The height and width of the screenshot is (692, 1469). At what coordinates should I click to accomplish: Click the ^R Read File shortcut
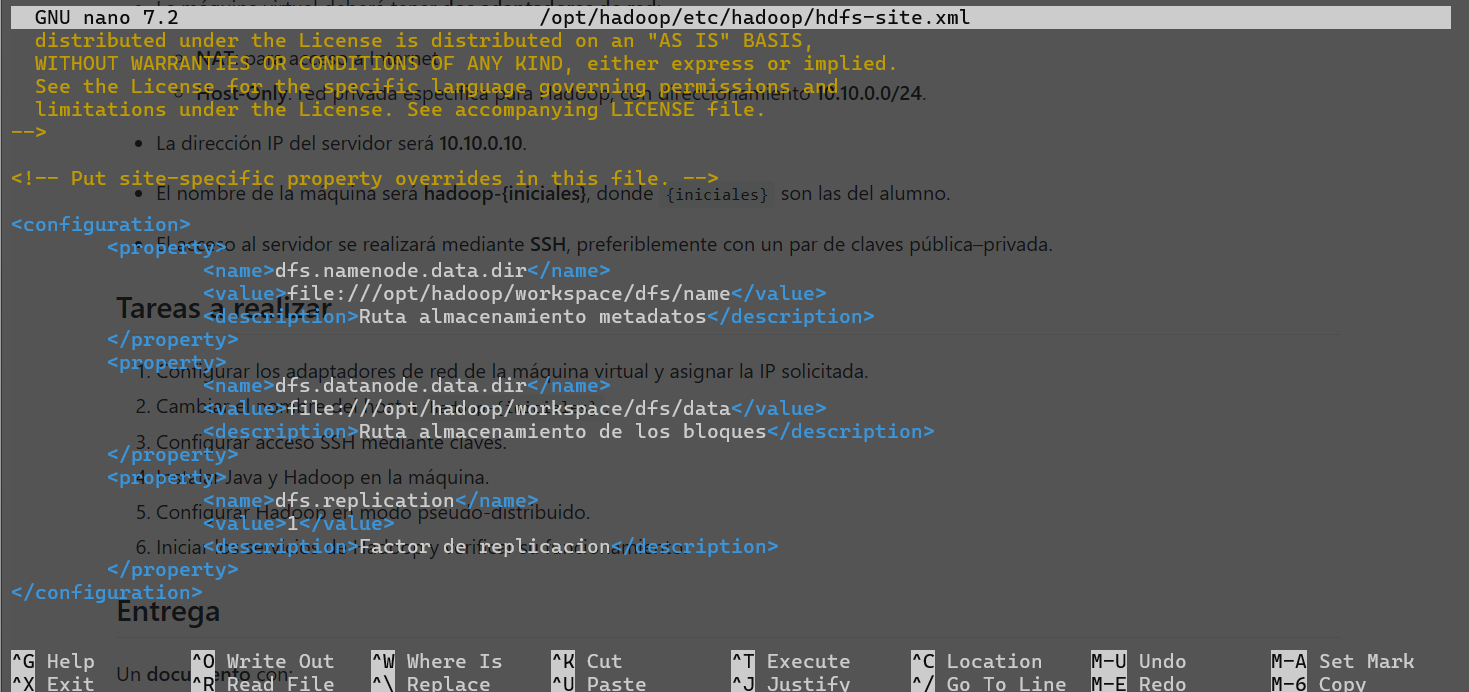click(263, 683)
